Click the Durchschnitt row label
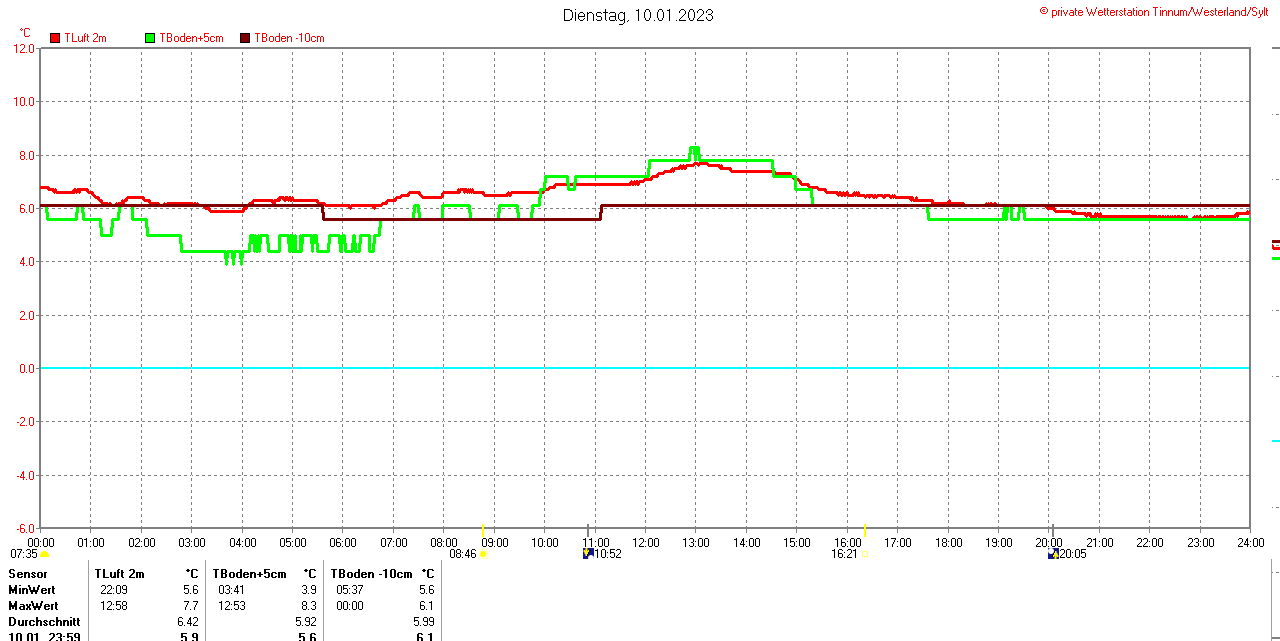The width and height of the screenshot is (1280, 641). tap(44, 621)
